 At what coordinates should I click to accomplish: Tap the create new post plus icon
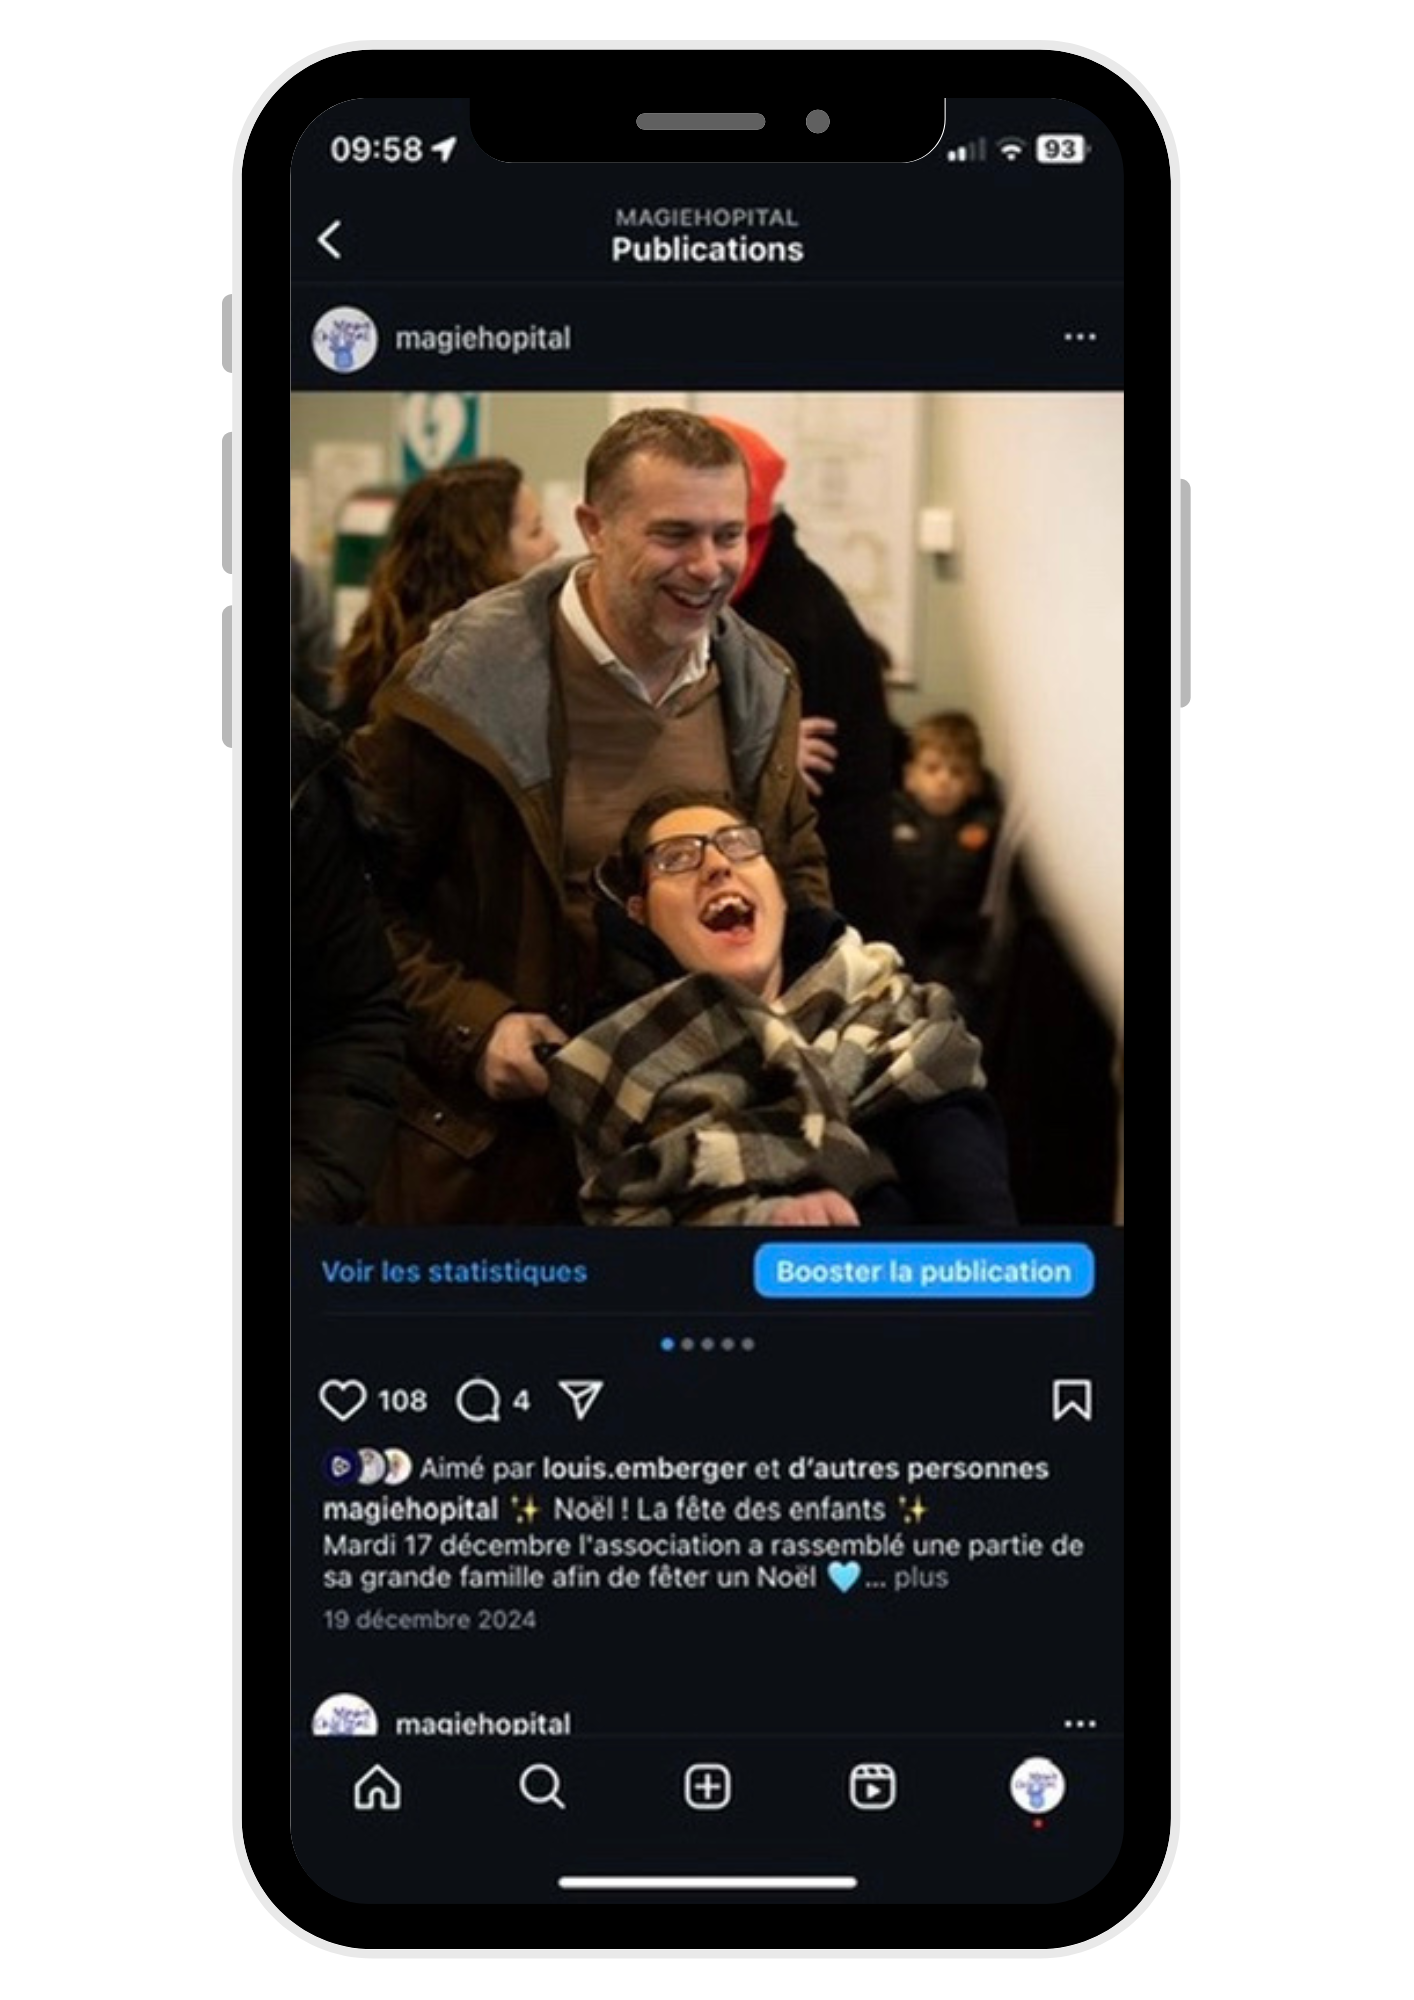tap(707, 1787)
